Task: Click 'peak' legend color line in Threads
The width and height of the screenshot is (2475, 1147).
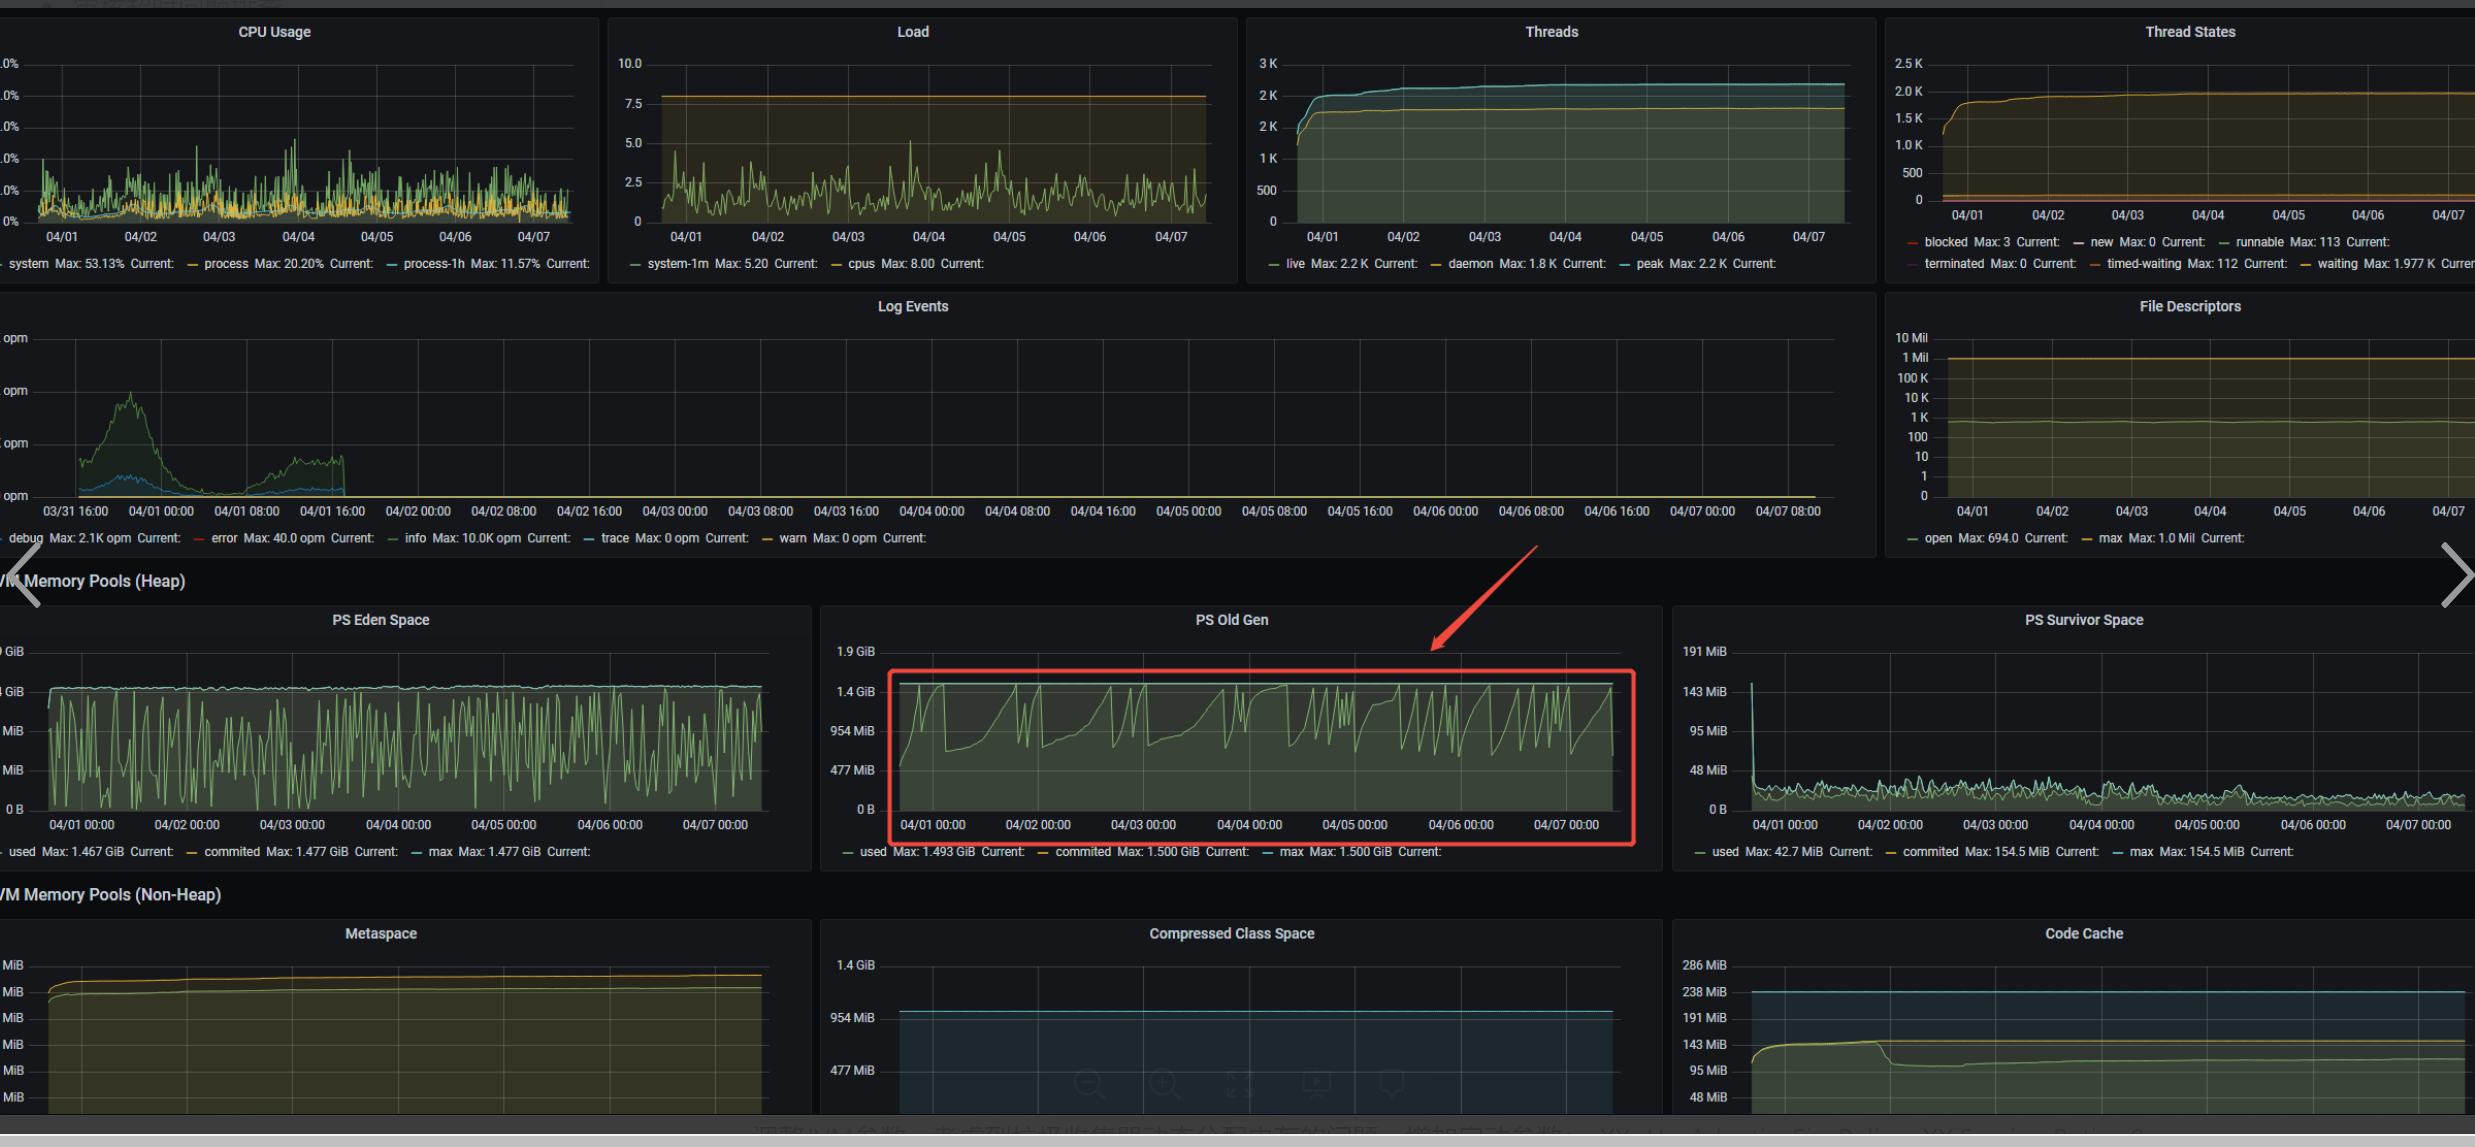Action: coord(1624,265)
